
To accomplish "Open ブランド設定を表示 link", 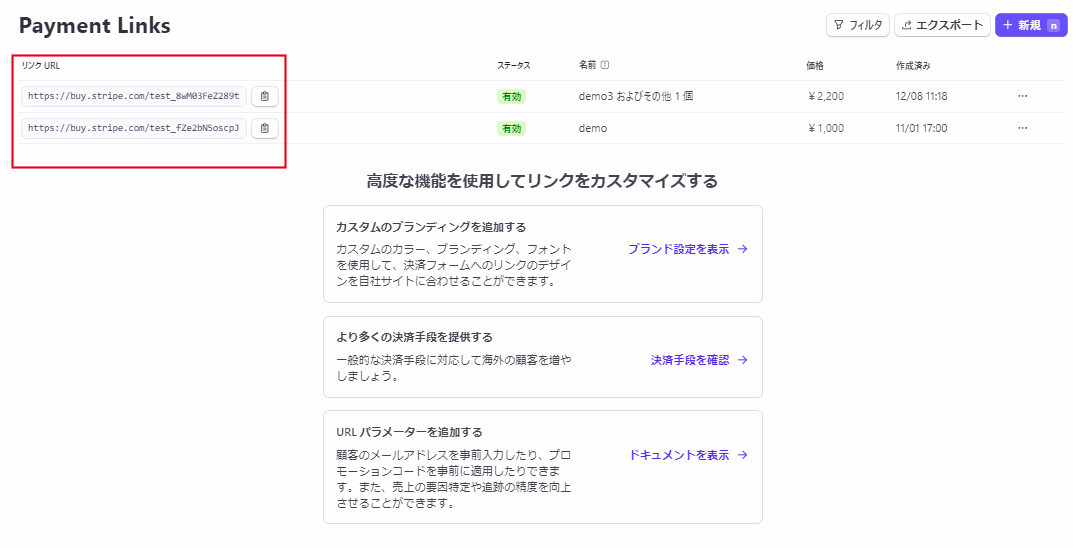I will 688,249.
